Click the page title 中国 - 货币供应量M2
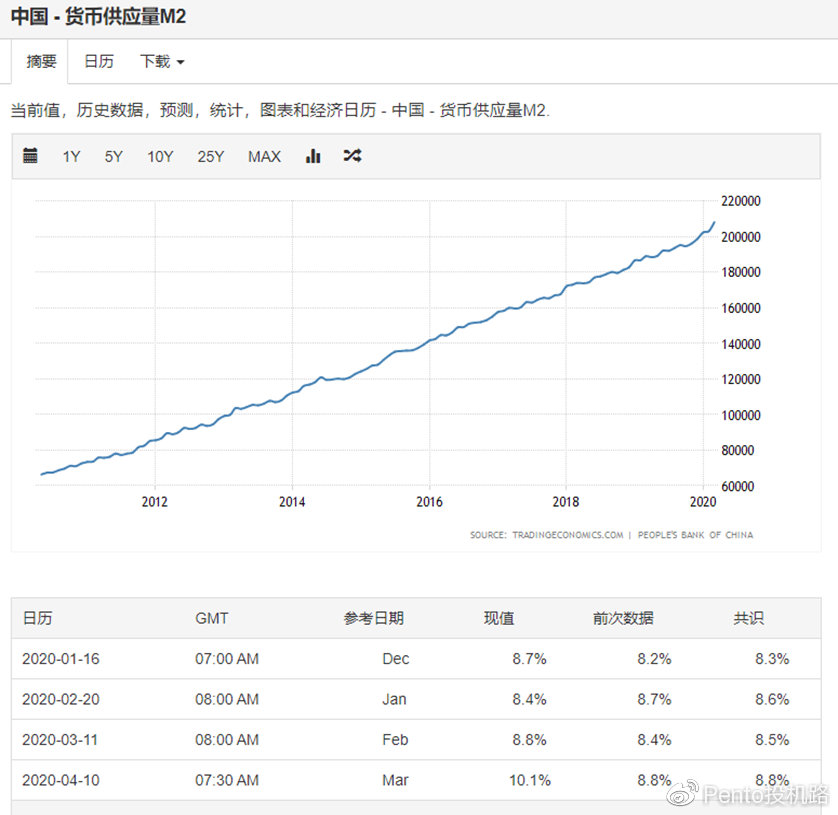This screenshot has width=838, height=815. click(98, 17)
